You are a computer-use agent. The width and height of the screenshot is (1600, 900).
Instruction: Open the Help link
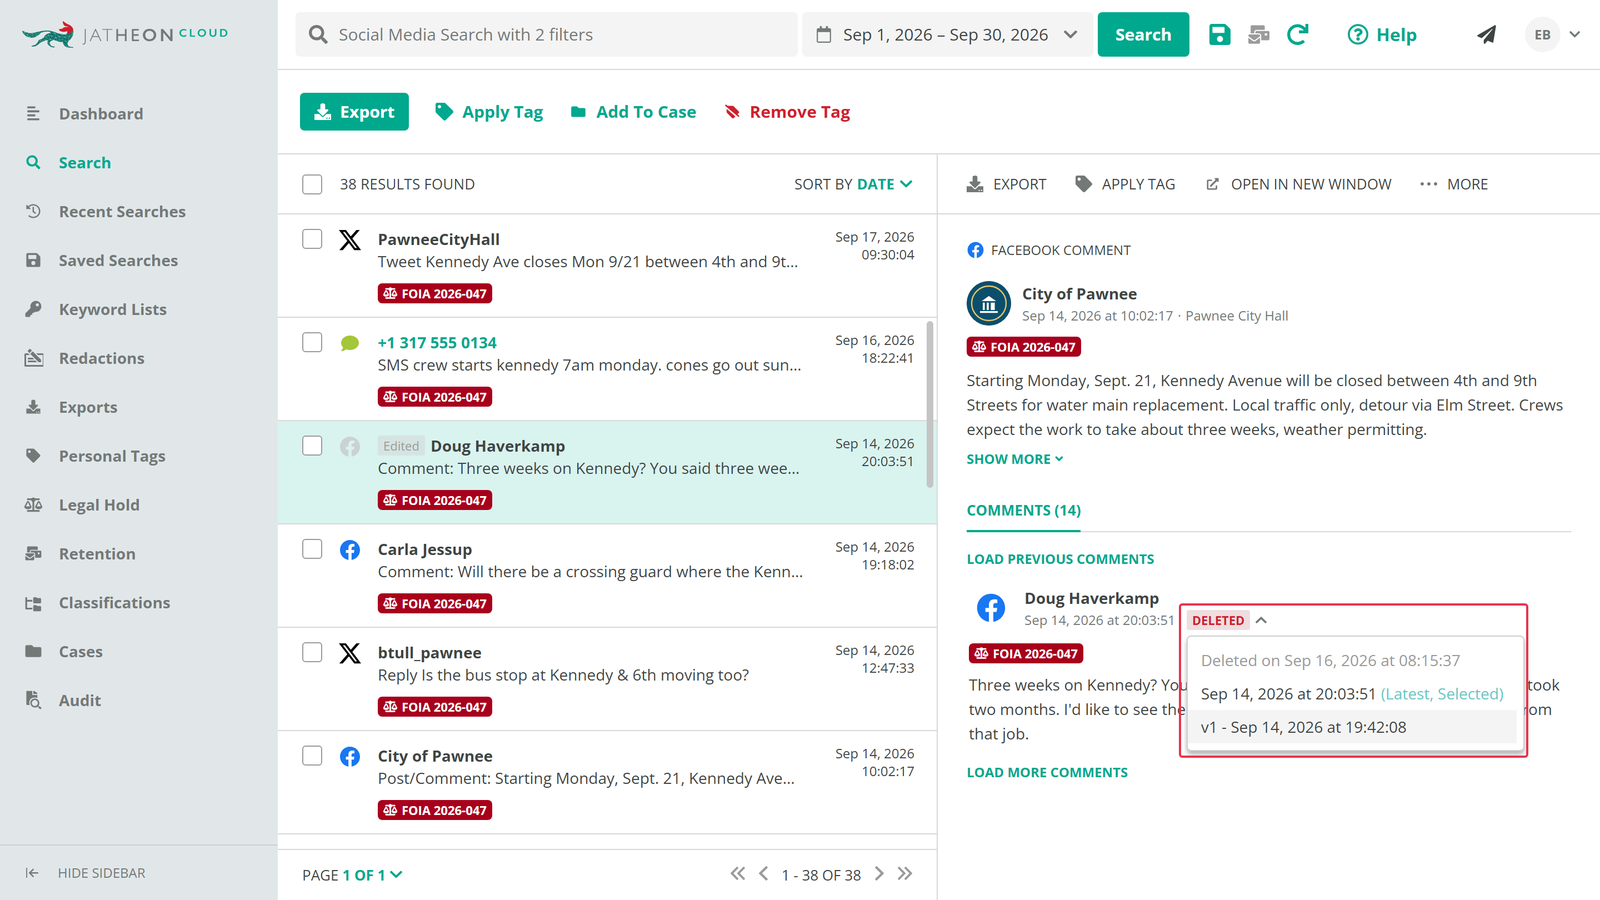pos(1382,35)
